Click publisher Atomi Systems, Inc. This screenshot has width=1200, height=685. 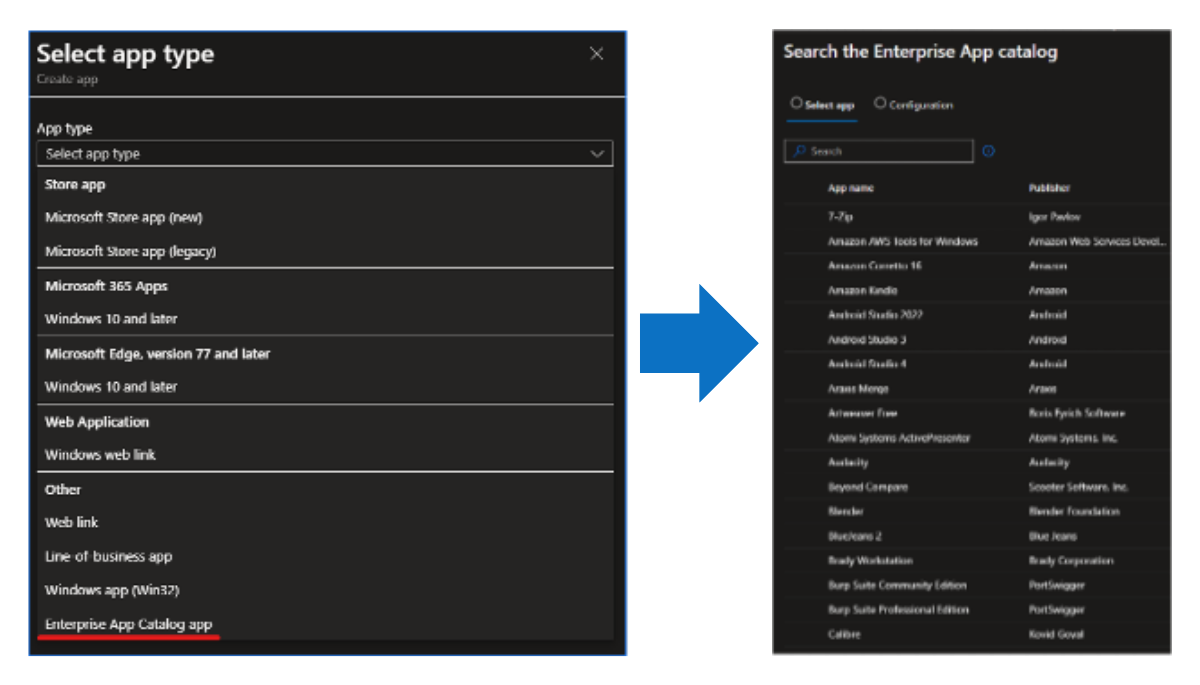pos(1073,437)
